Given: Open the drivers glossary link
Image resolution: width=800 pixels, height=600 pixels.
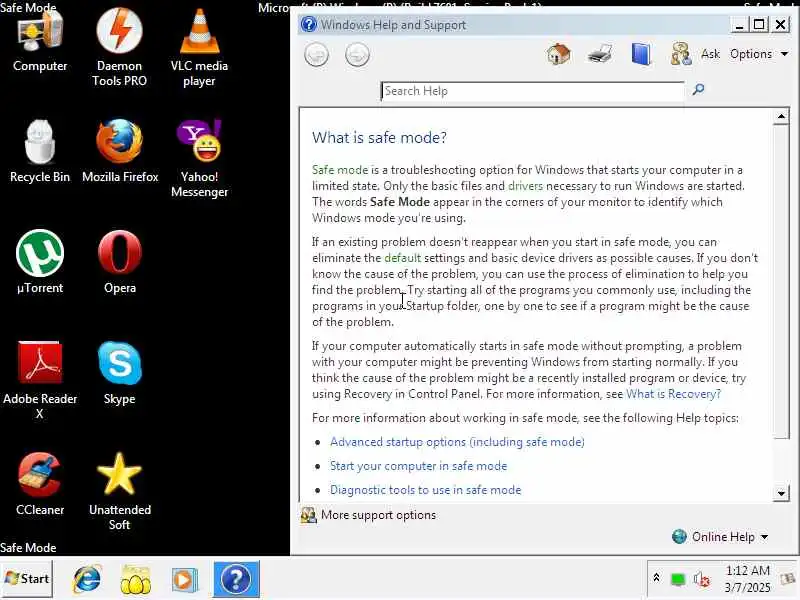Looking at the screenshot, I should (526, 186).
